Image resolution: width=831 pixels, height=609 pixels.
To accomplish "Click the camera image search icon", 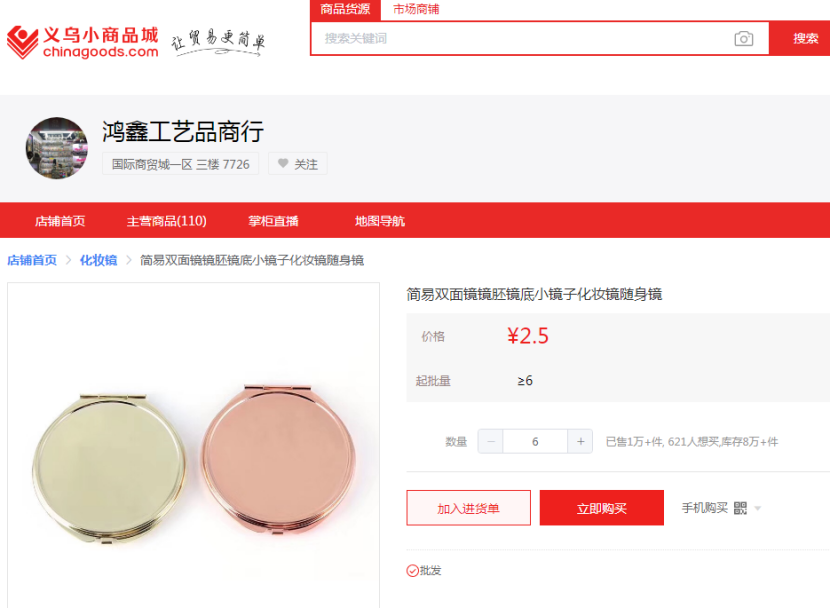I will click(x=744, y=39).
